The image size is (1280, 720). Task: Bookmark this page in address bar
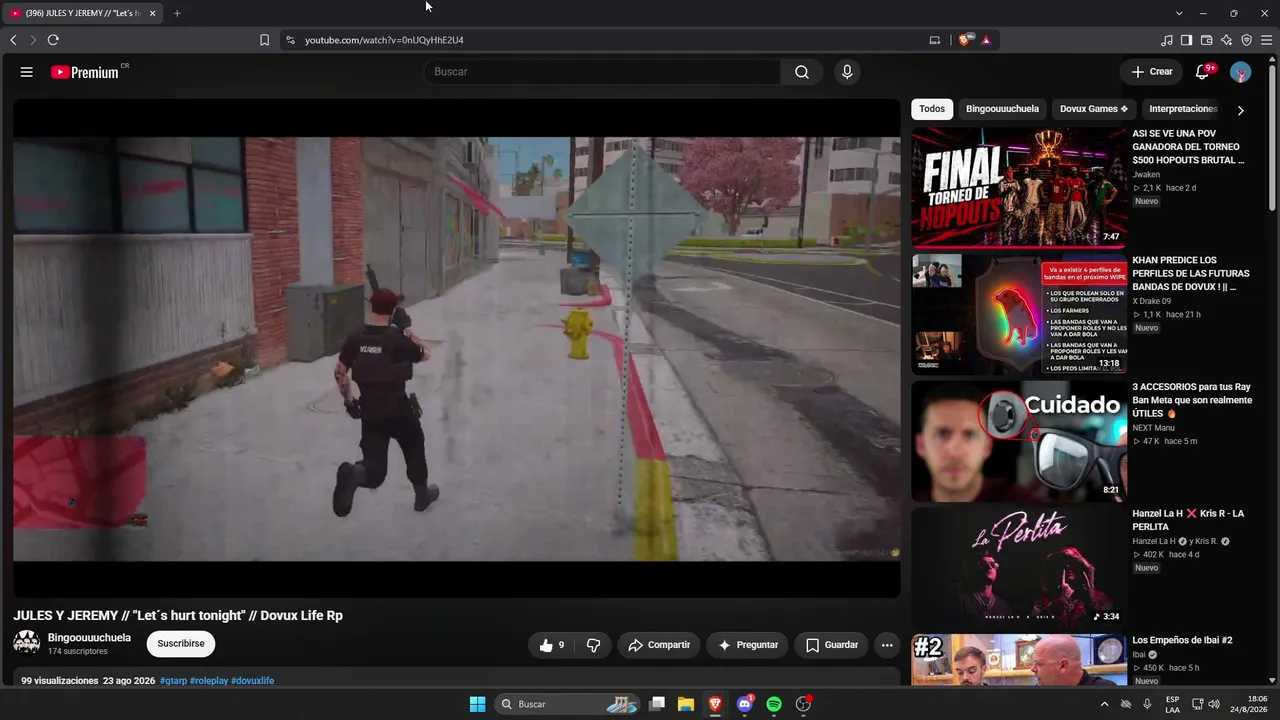(x=264, y=40)
